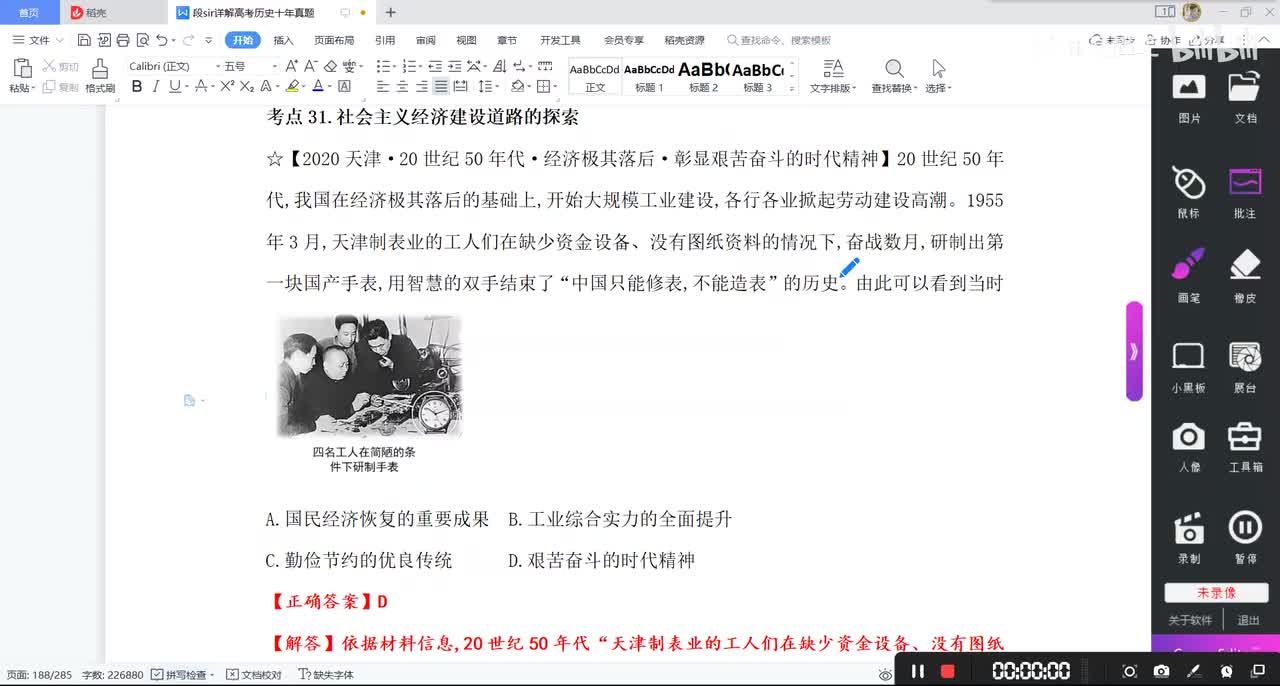Open the 展台 display stand tool
This screenshot has width=1280, height=686.
(1245, 367)
